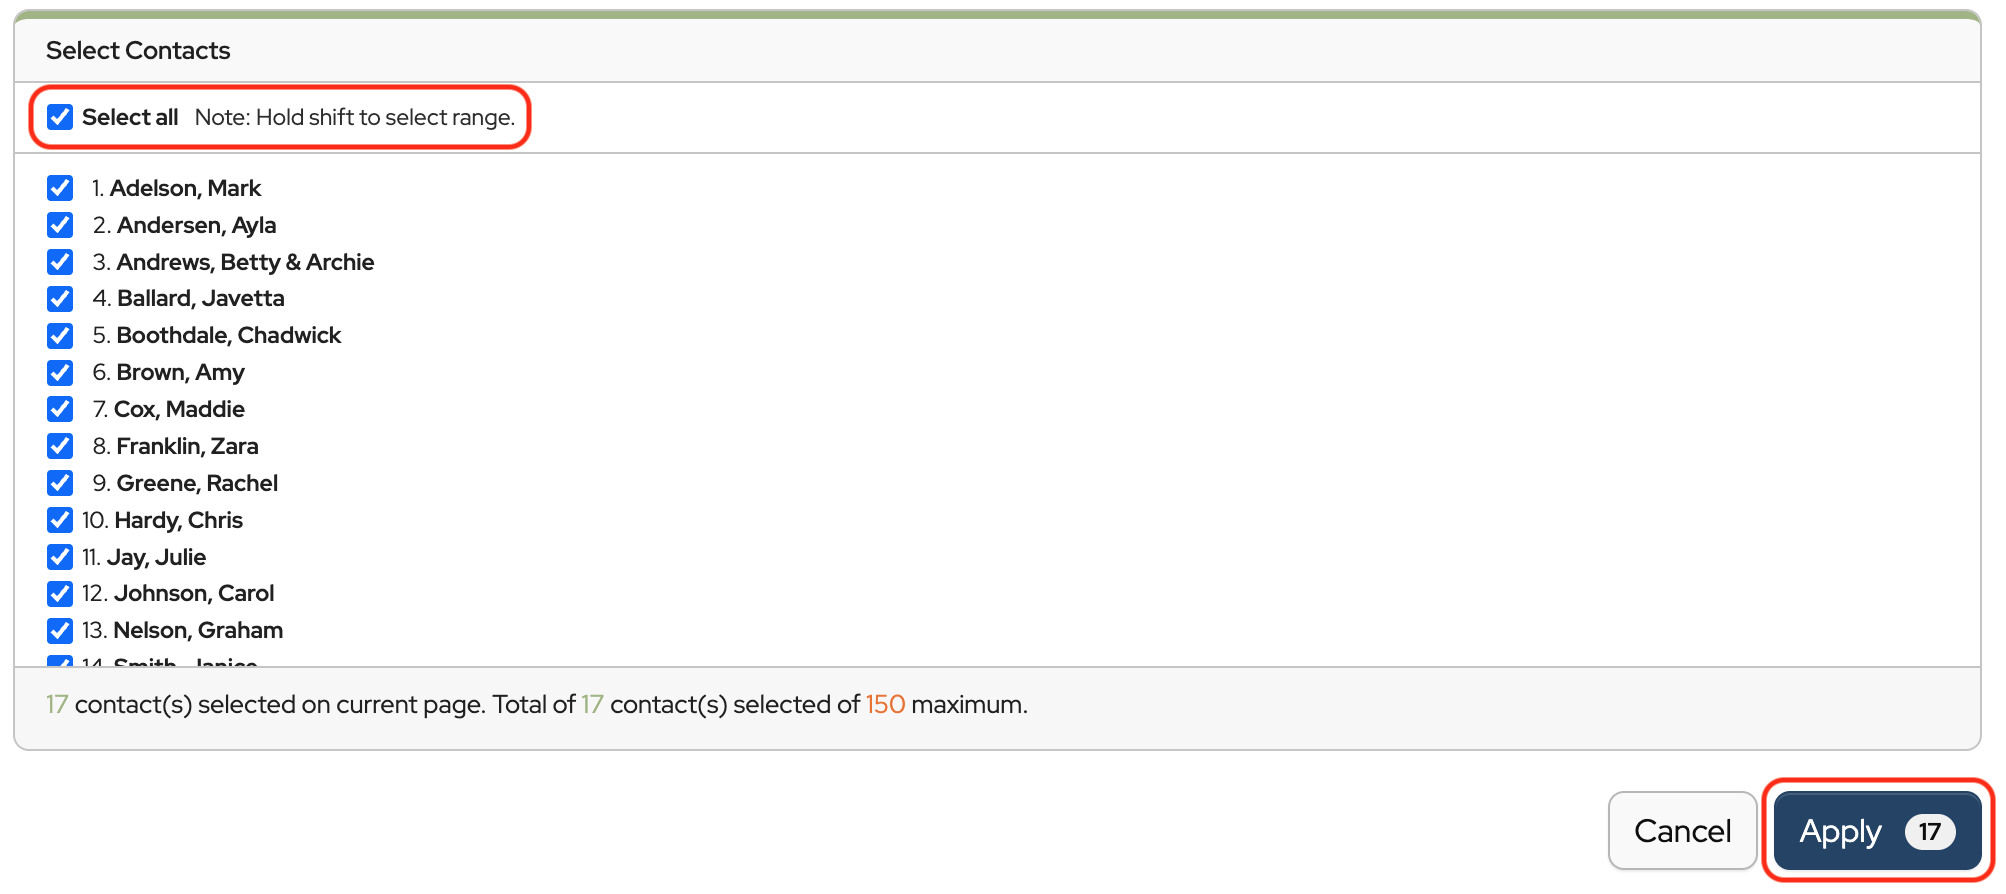The image size is (2006, 894).
Task: Click the Select all label text
Action: [x=130, y=117]
